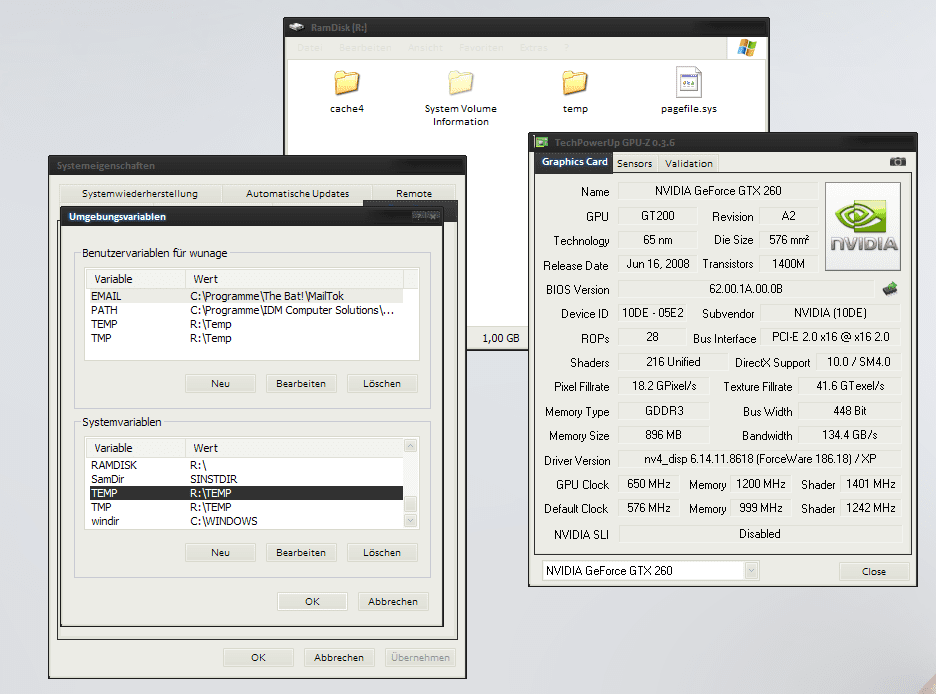Click Neu under Benutzervariablen

(220, 384)
